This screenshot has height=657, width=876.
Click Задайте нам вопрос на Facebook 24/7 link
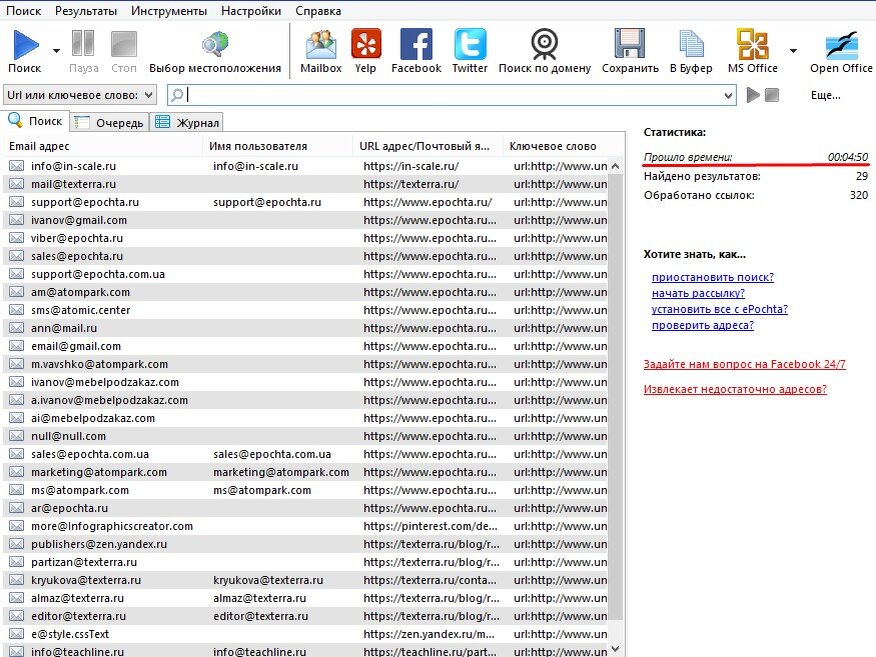click(744, 364)
